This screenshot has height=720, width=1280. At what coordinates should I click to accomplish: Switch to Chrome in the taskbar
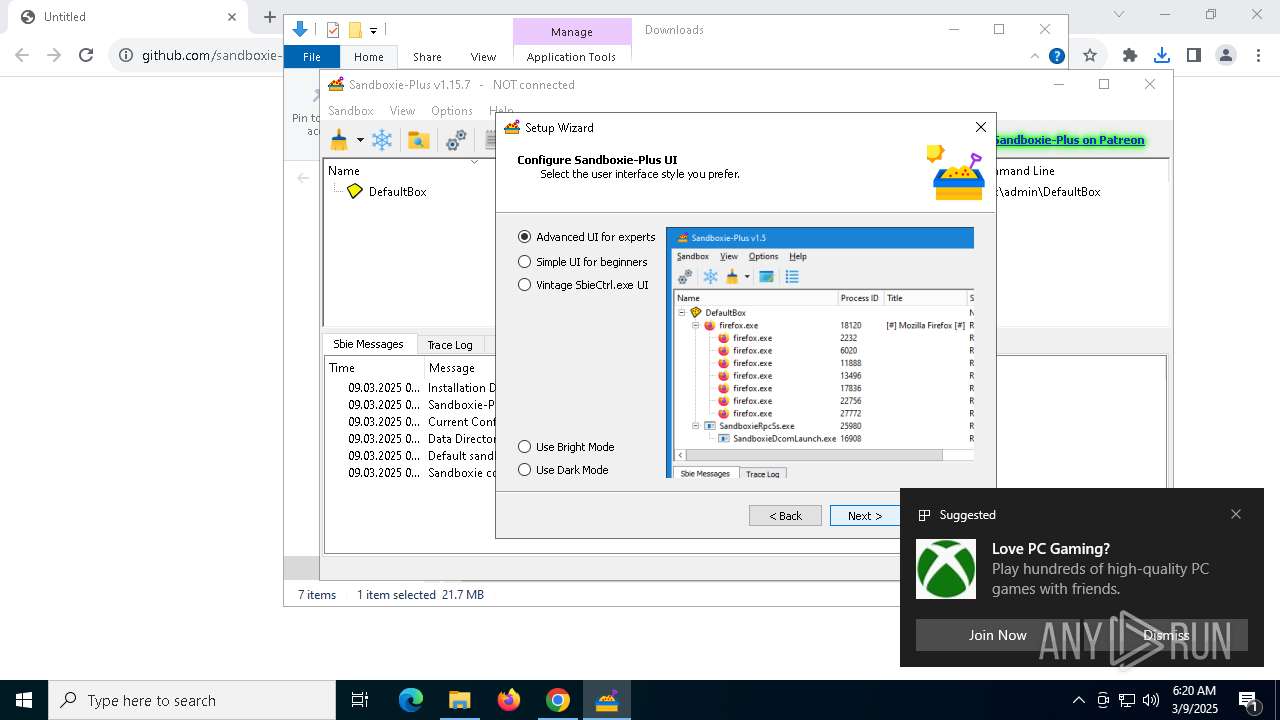[557, 700]
